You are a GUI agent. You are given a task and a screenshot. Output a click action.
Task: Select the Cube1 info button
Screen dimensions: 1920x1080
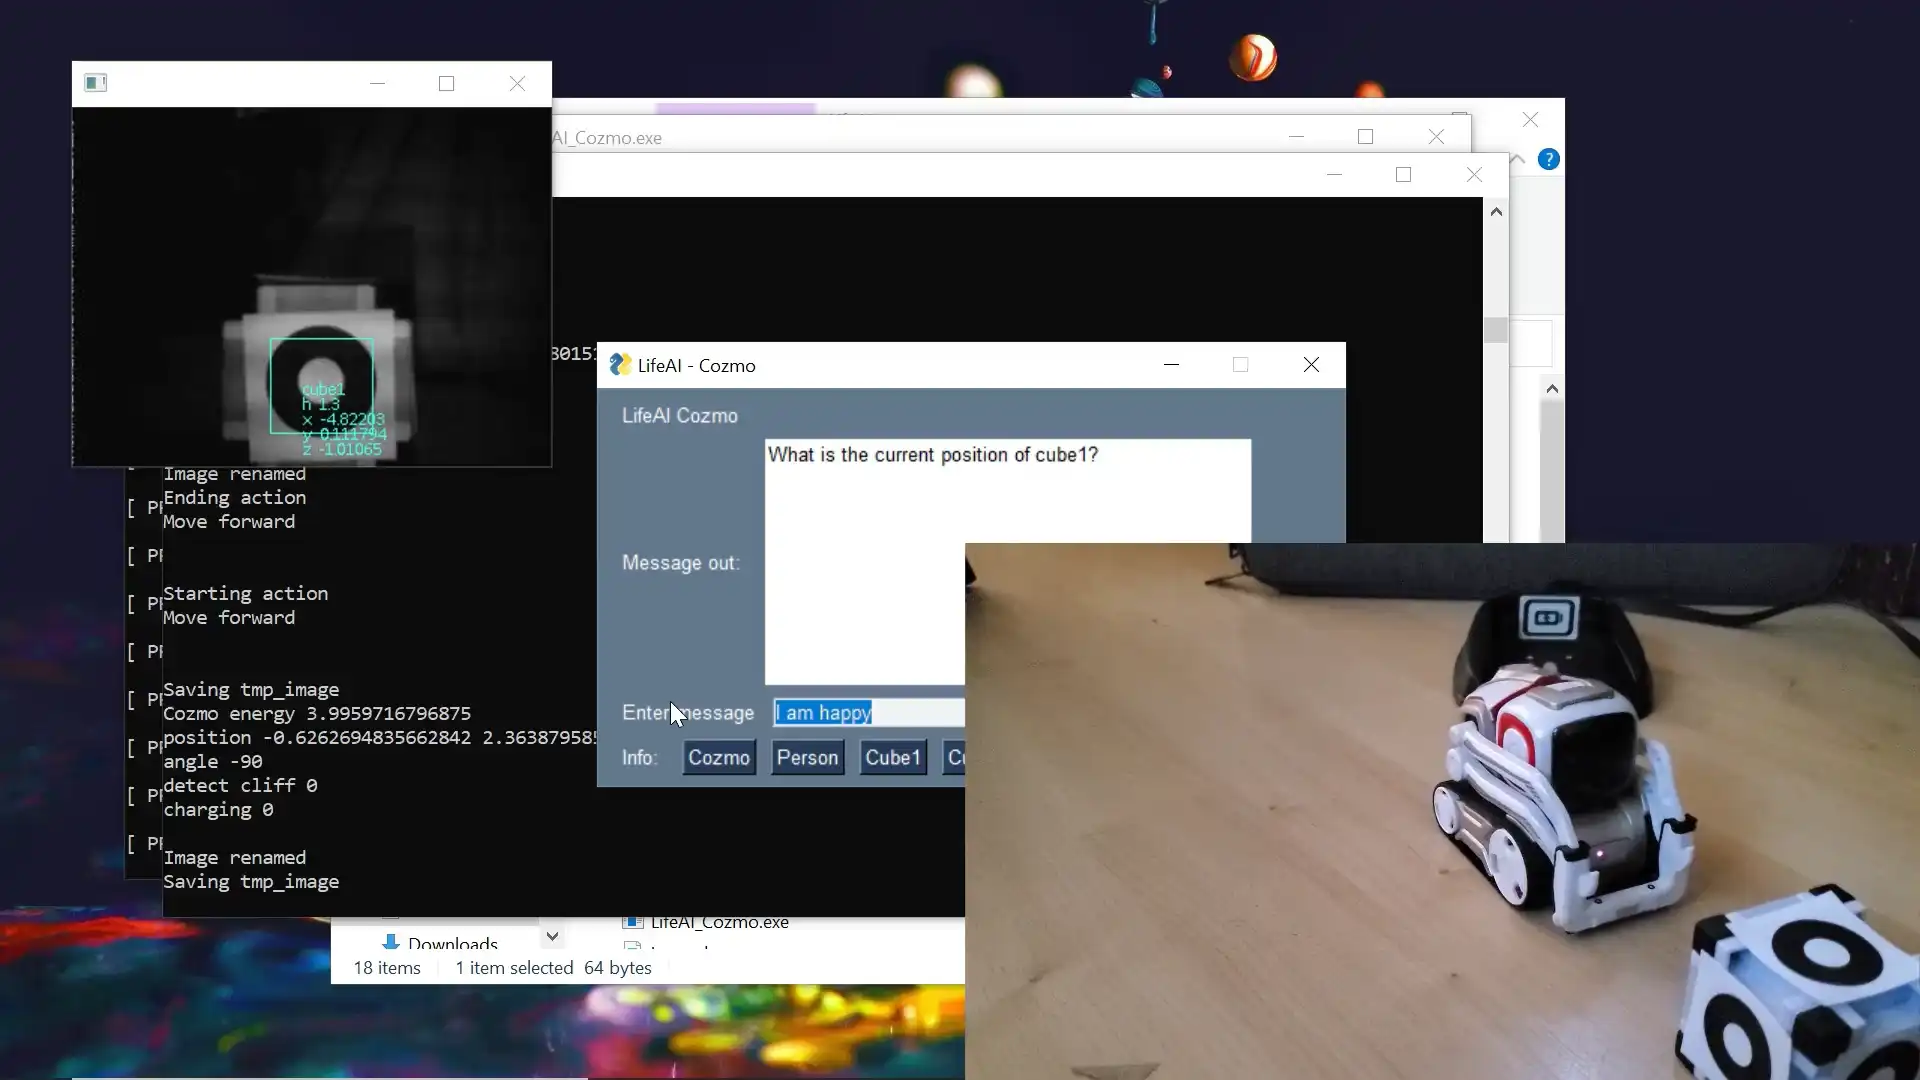click(x=893, y=757)
